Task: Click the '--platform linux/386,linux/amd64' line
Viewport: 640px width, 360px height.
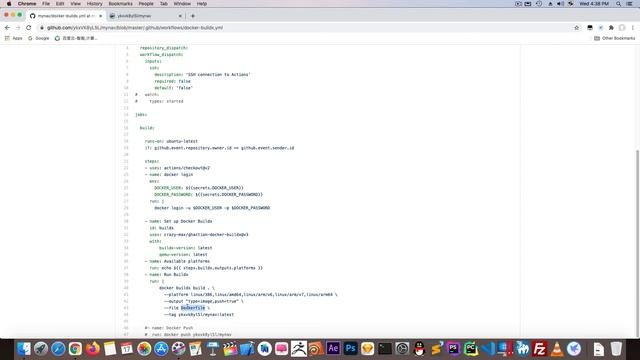Action: (251, 294)
